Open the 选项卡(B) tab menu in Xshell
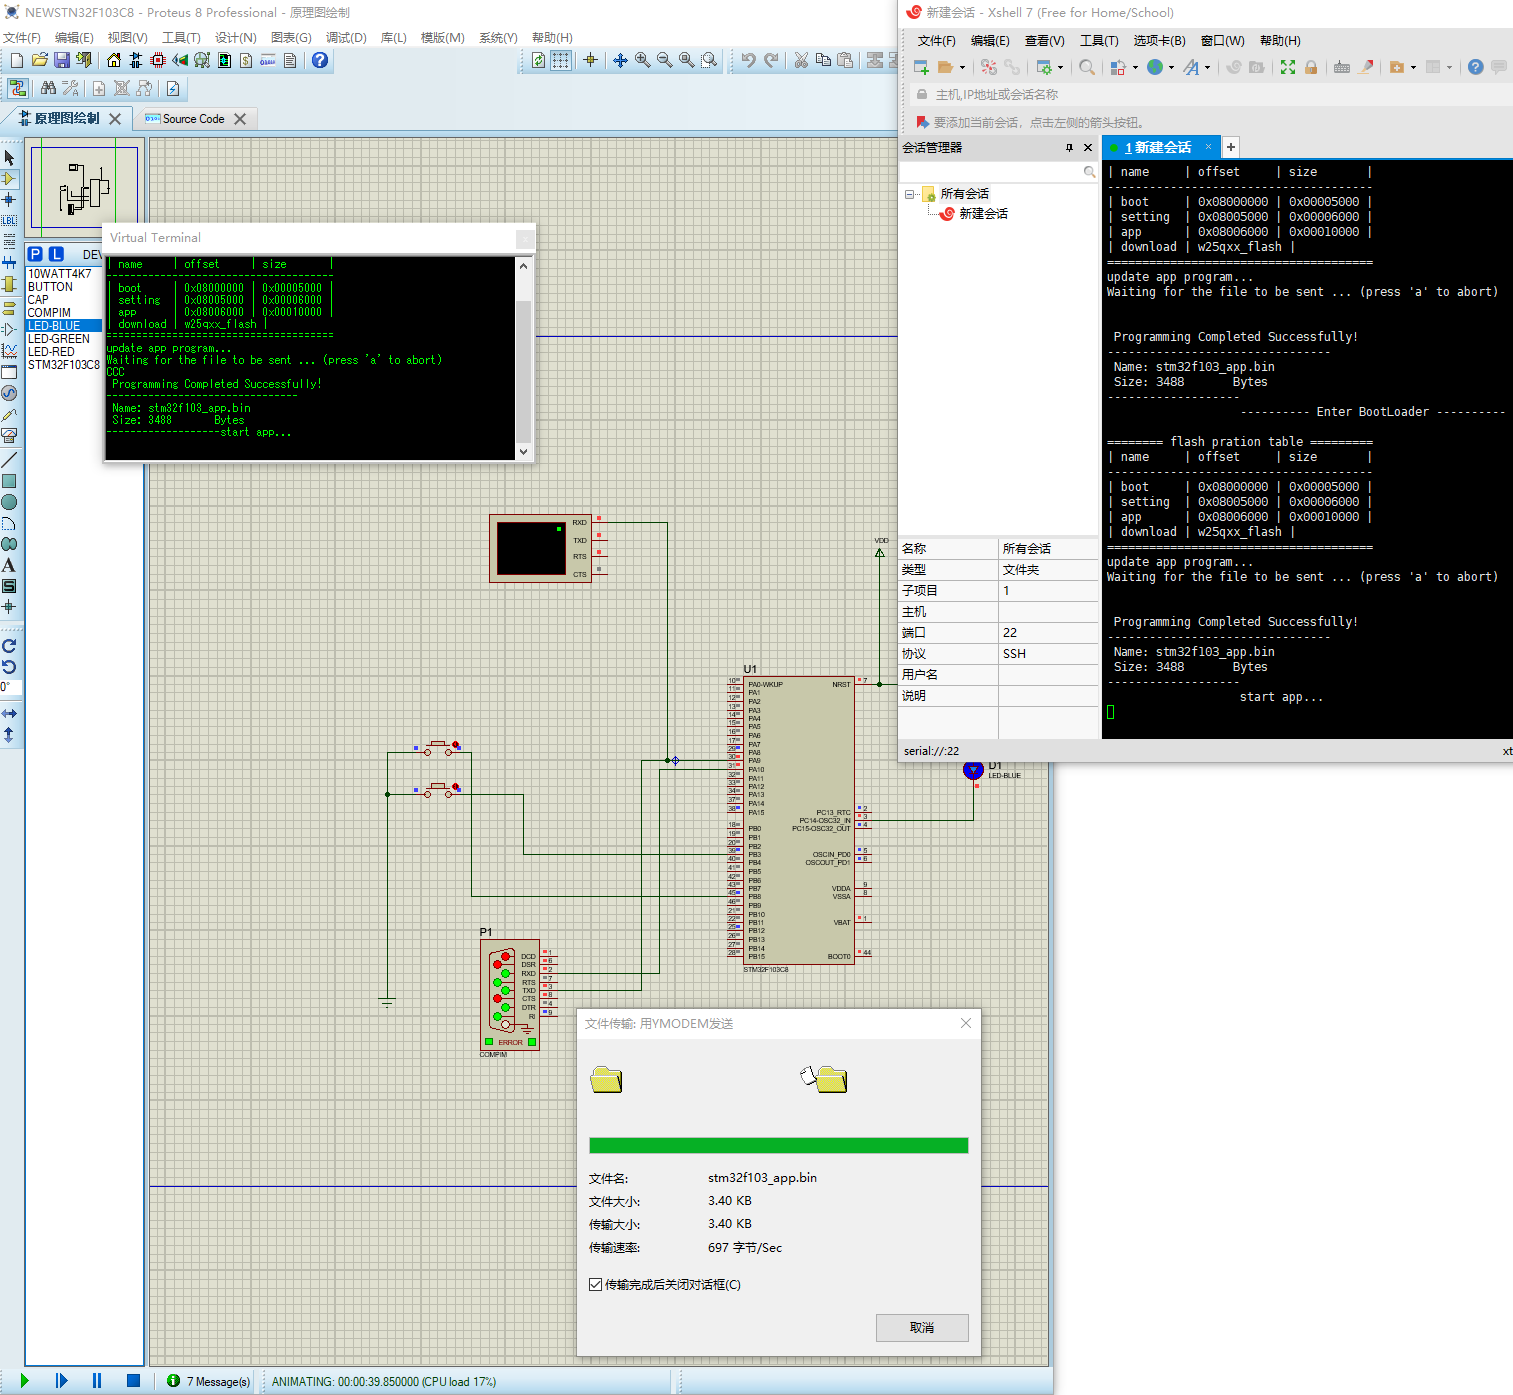 [1159, 41]
